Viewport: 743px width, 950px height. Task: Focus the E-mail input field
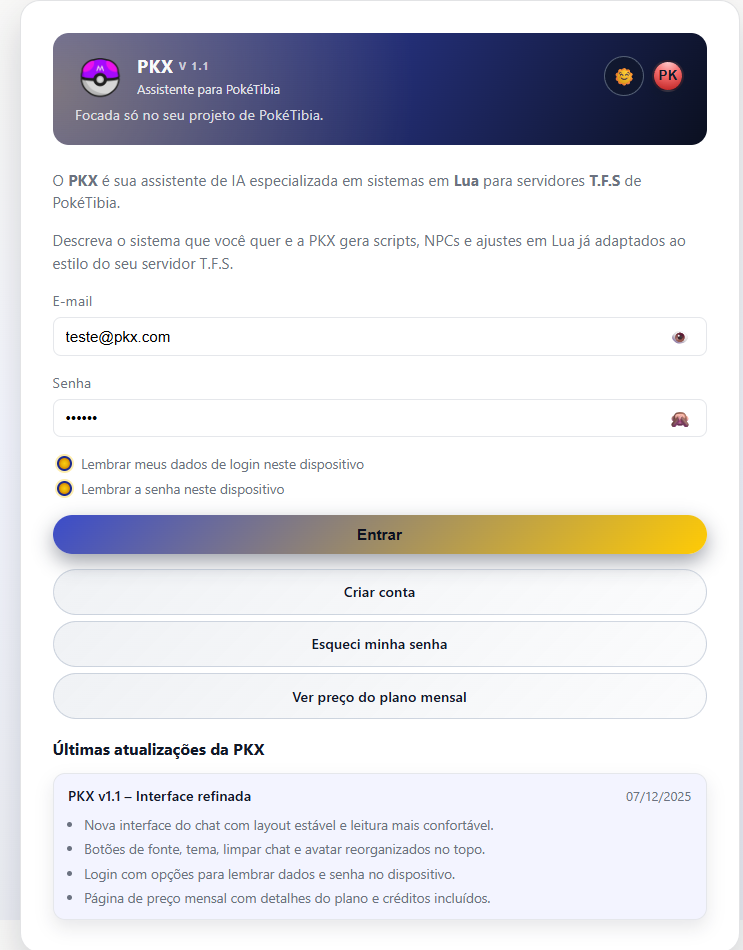click(360, 337)
